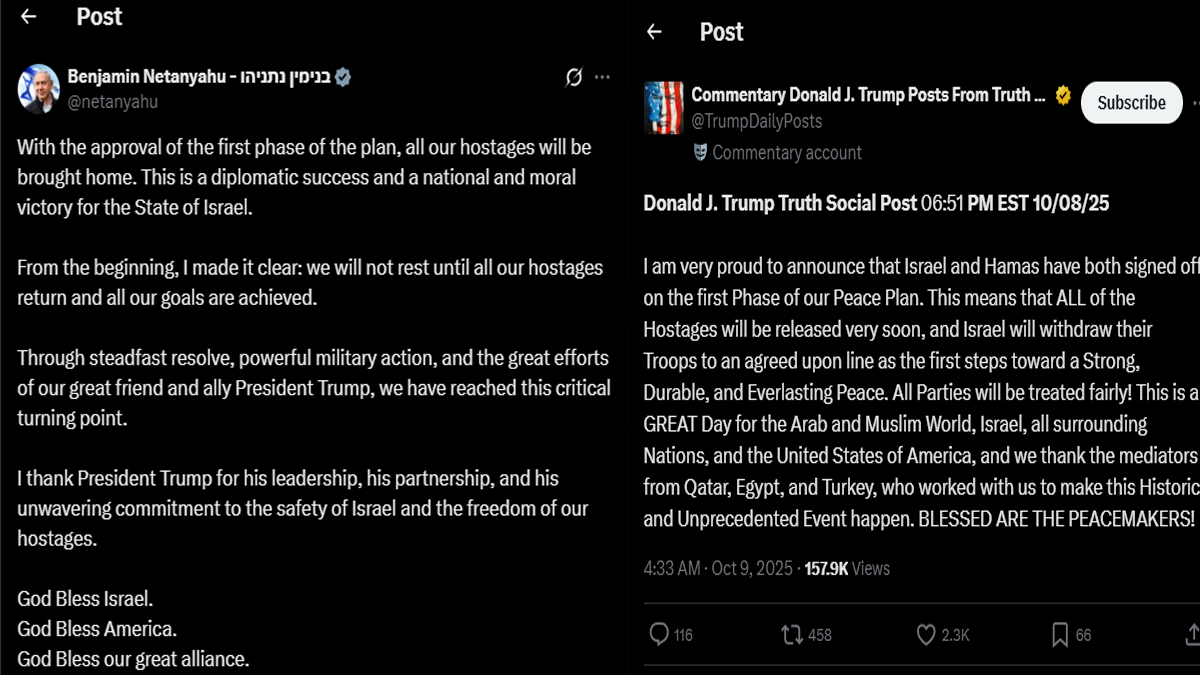Click the @TrumpDailyPosts handle
The image size is (1200, 675).
(x=756, y=121)
